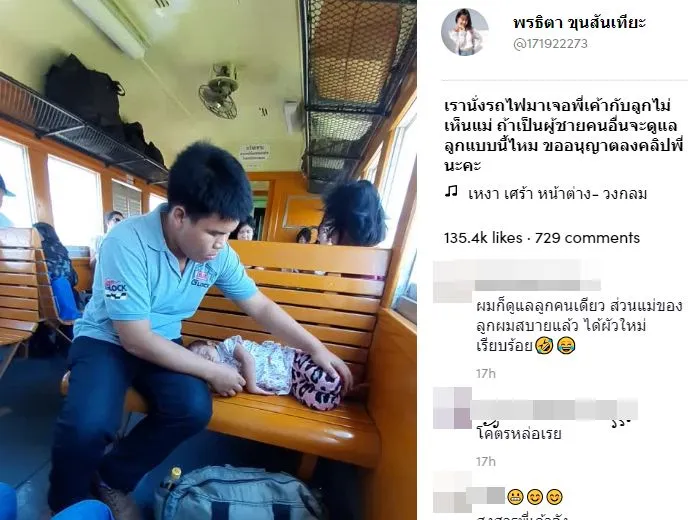Click the 135.4k likes count
This screenshot has height=520, width=688.
click(x=483, y=238)
